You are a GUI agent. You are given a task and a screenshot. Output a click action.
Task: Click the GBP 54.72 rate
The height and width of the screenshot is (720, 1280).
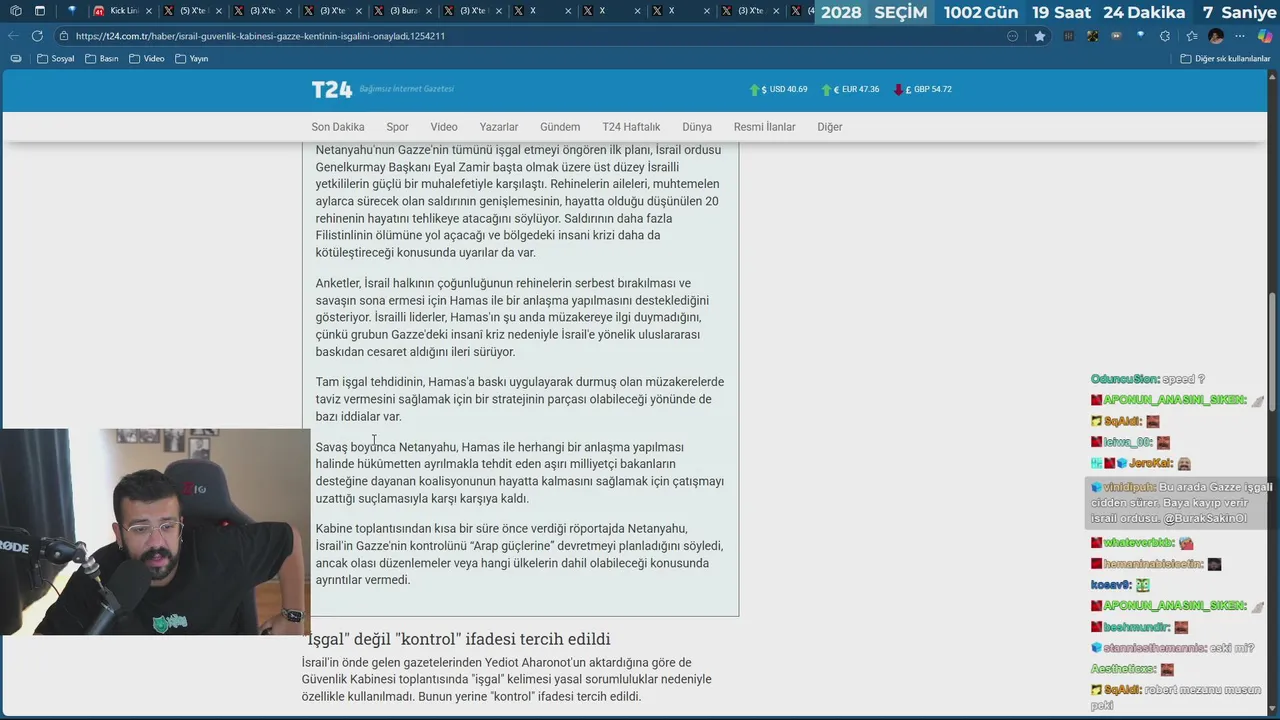click(x=922, y=89)
